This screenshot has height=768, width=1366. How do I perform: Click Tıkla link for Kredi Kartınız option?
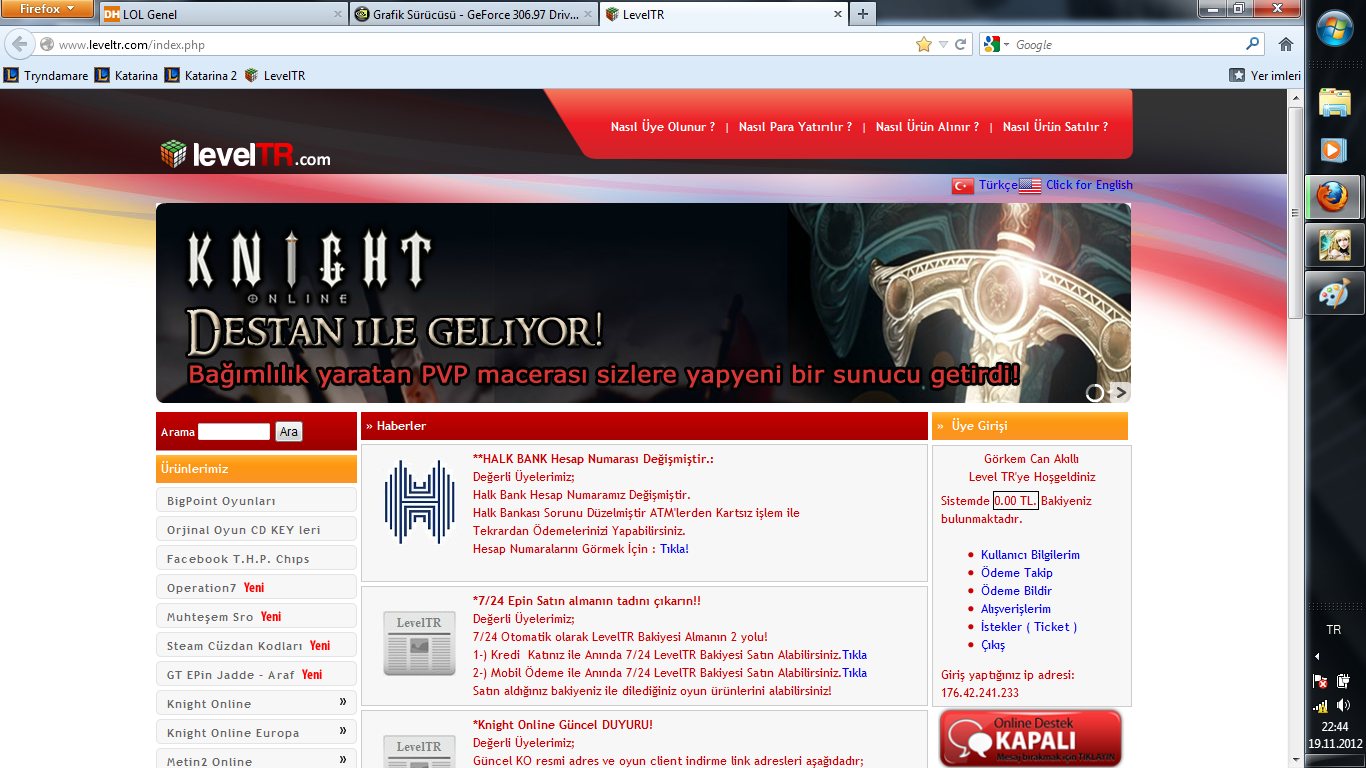(x=854, y=655)
